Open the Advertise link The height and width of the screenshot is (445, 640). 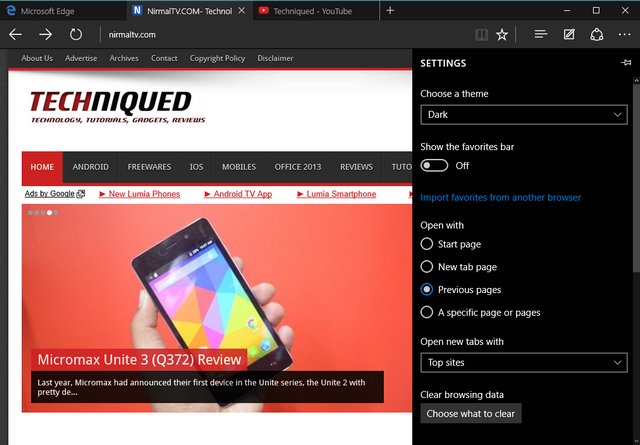pos(81,58)
